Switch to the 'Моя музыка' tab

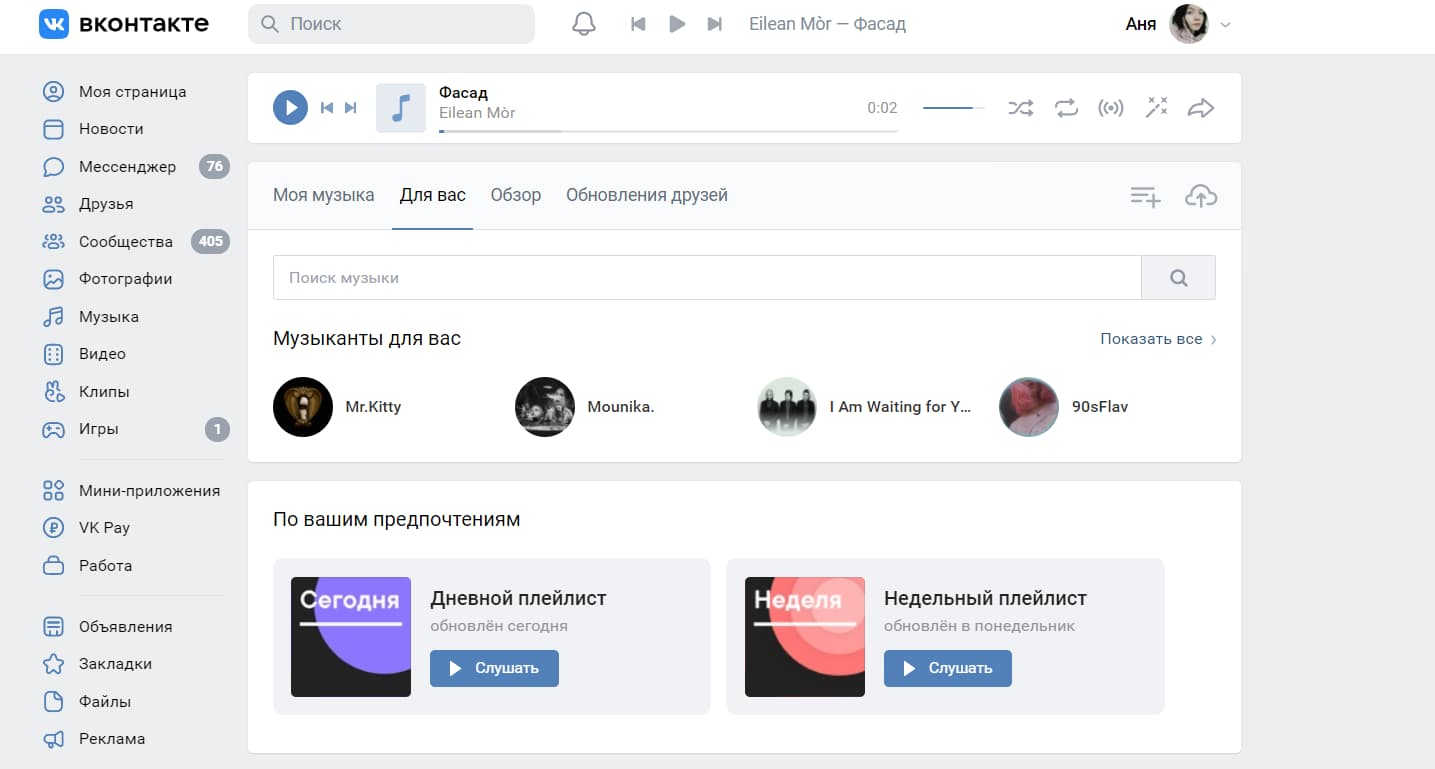pyautogui.click(x=323, y=195)
